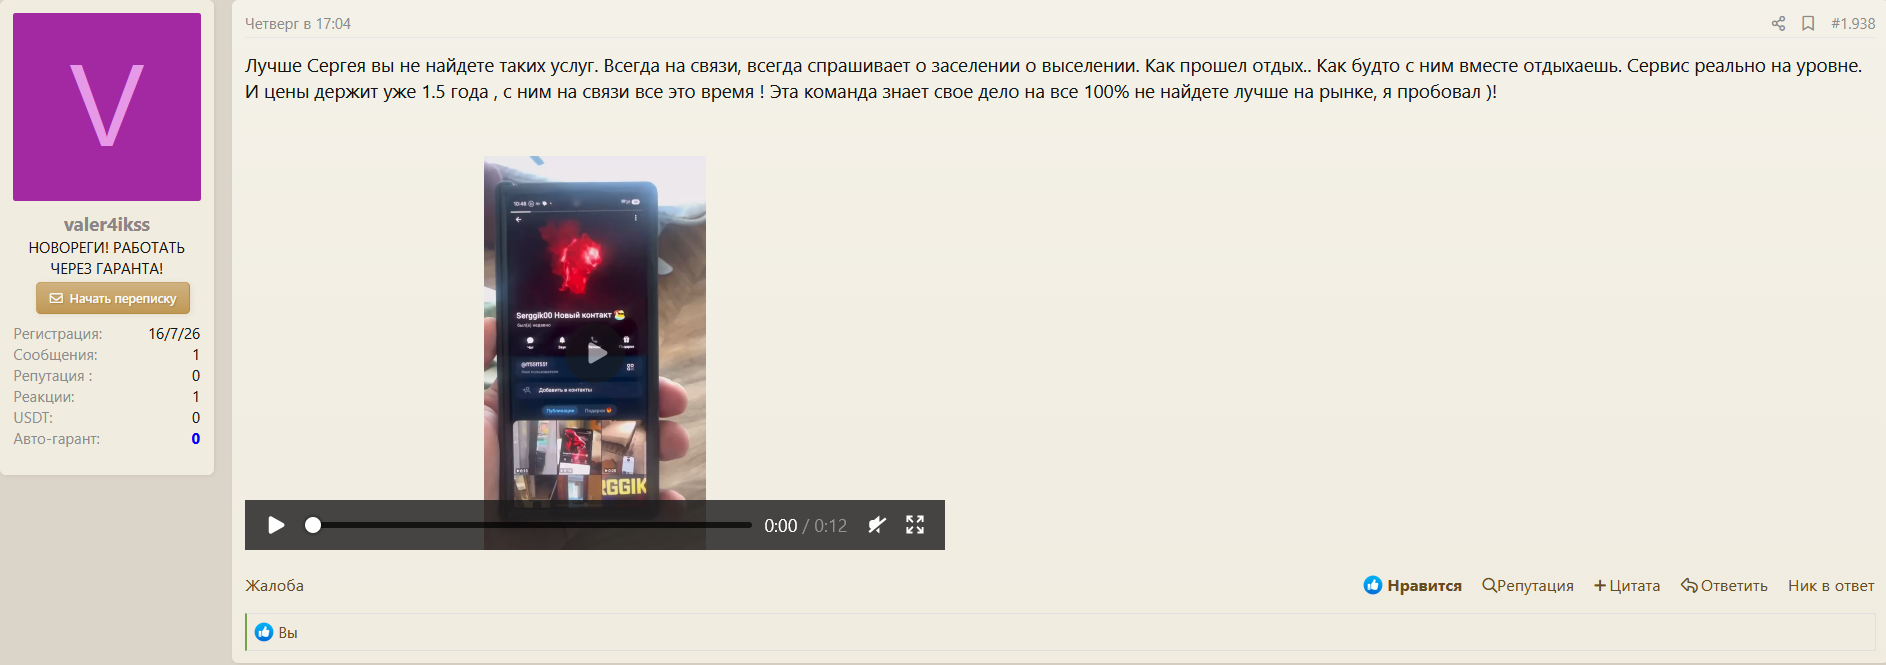This screenshot has height=665, width=1886.
Task: Enter fullscreen on the video player
Action: click(x=915, y=525)
